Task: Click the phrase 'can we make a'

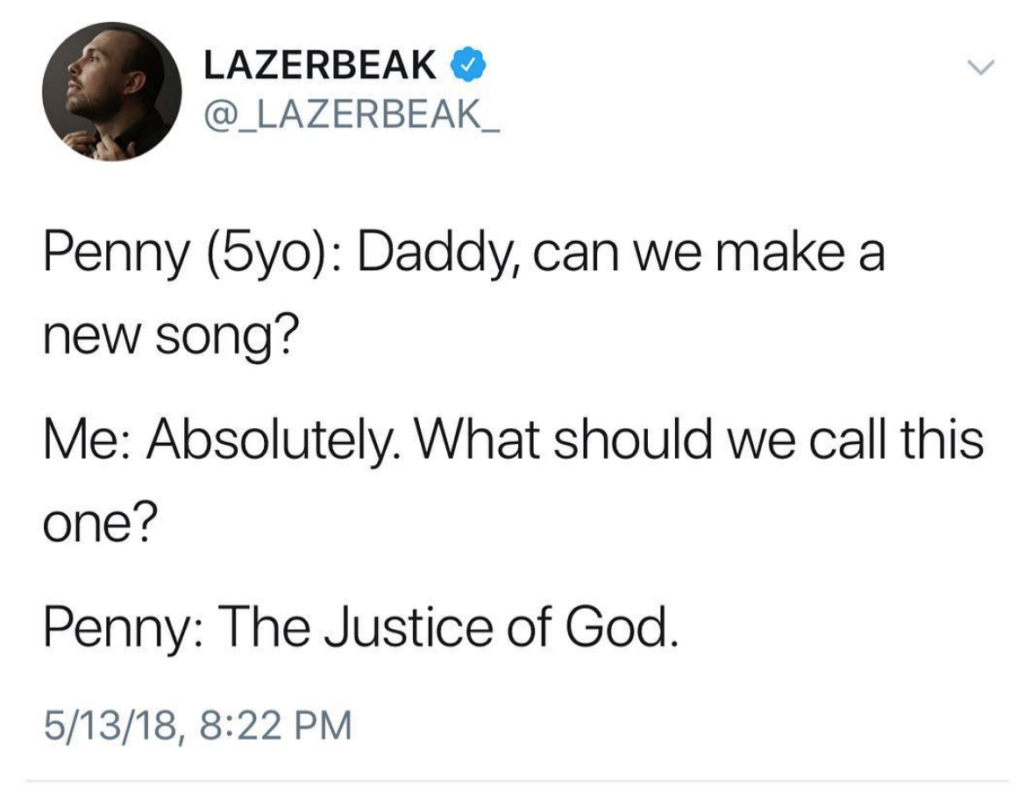Action: tap(709, 253)
